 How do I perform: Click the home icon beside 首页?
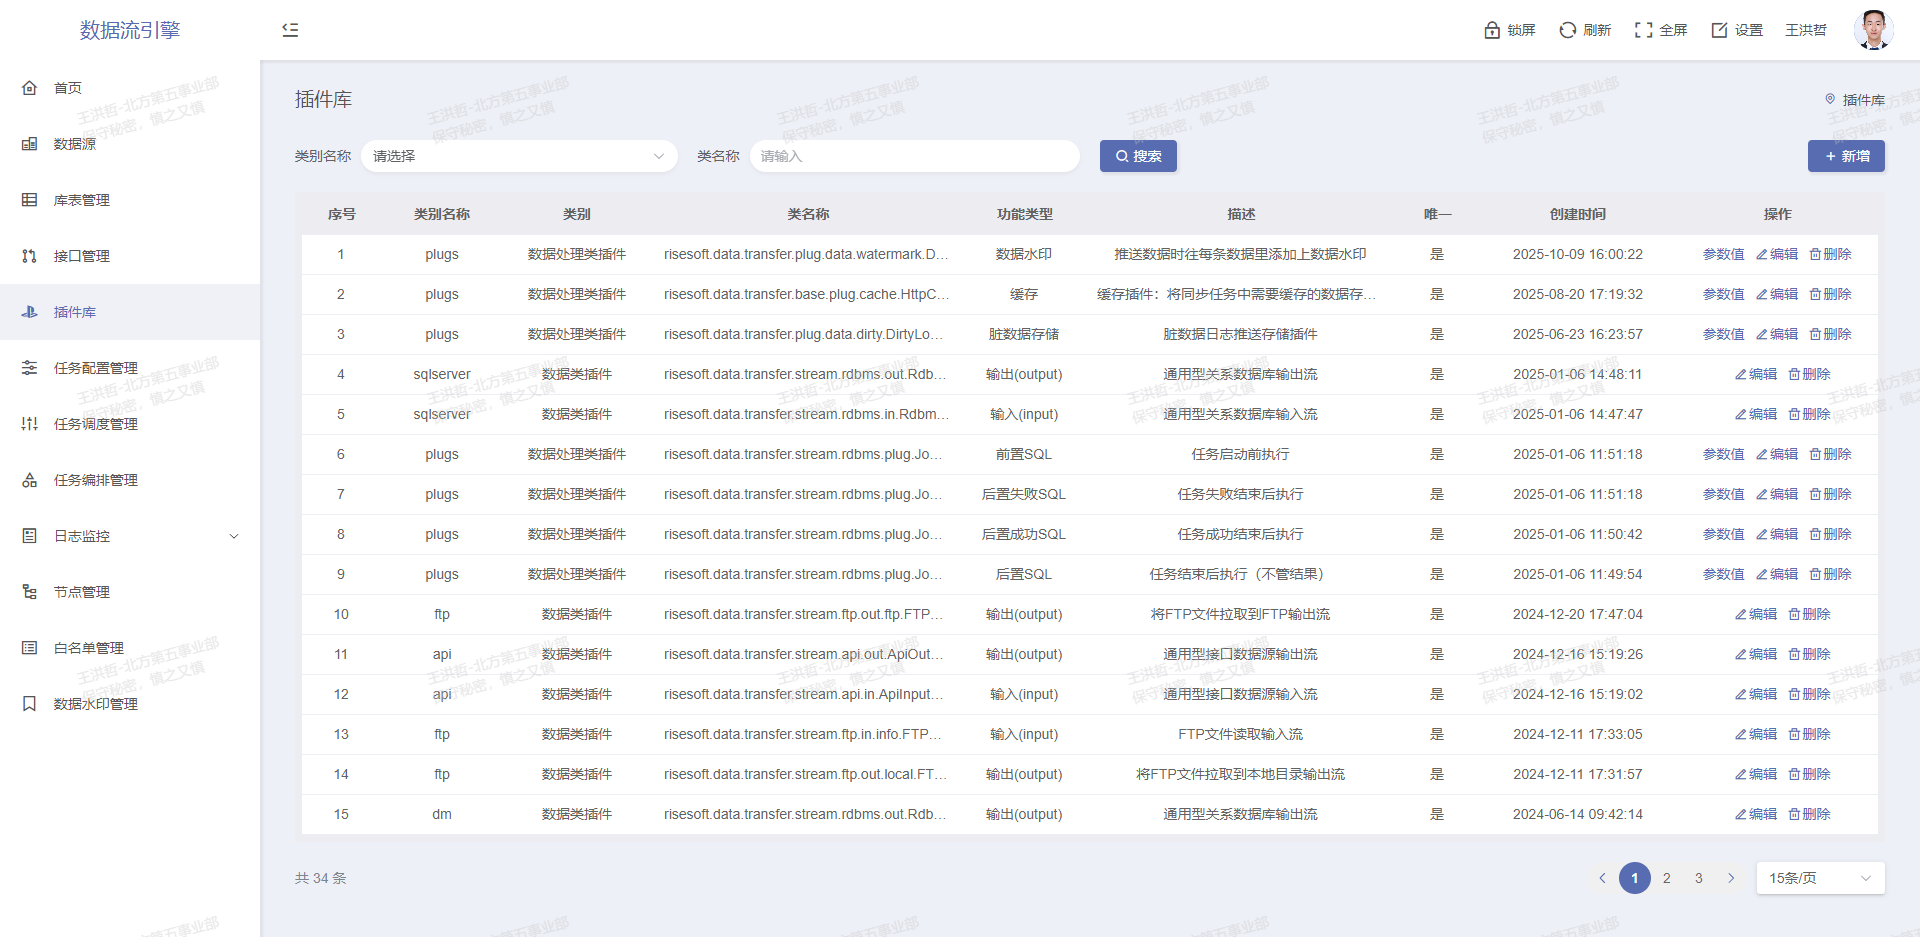(x=30, y=88)
